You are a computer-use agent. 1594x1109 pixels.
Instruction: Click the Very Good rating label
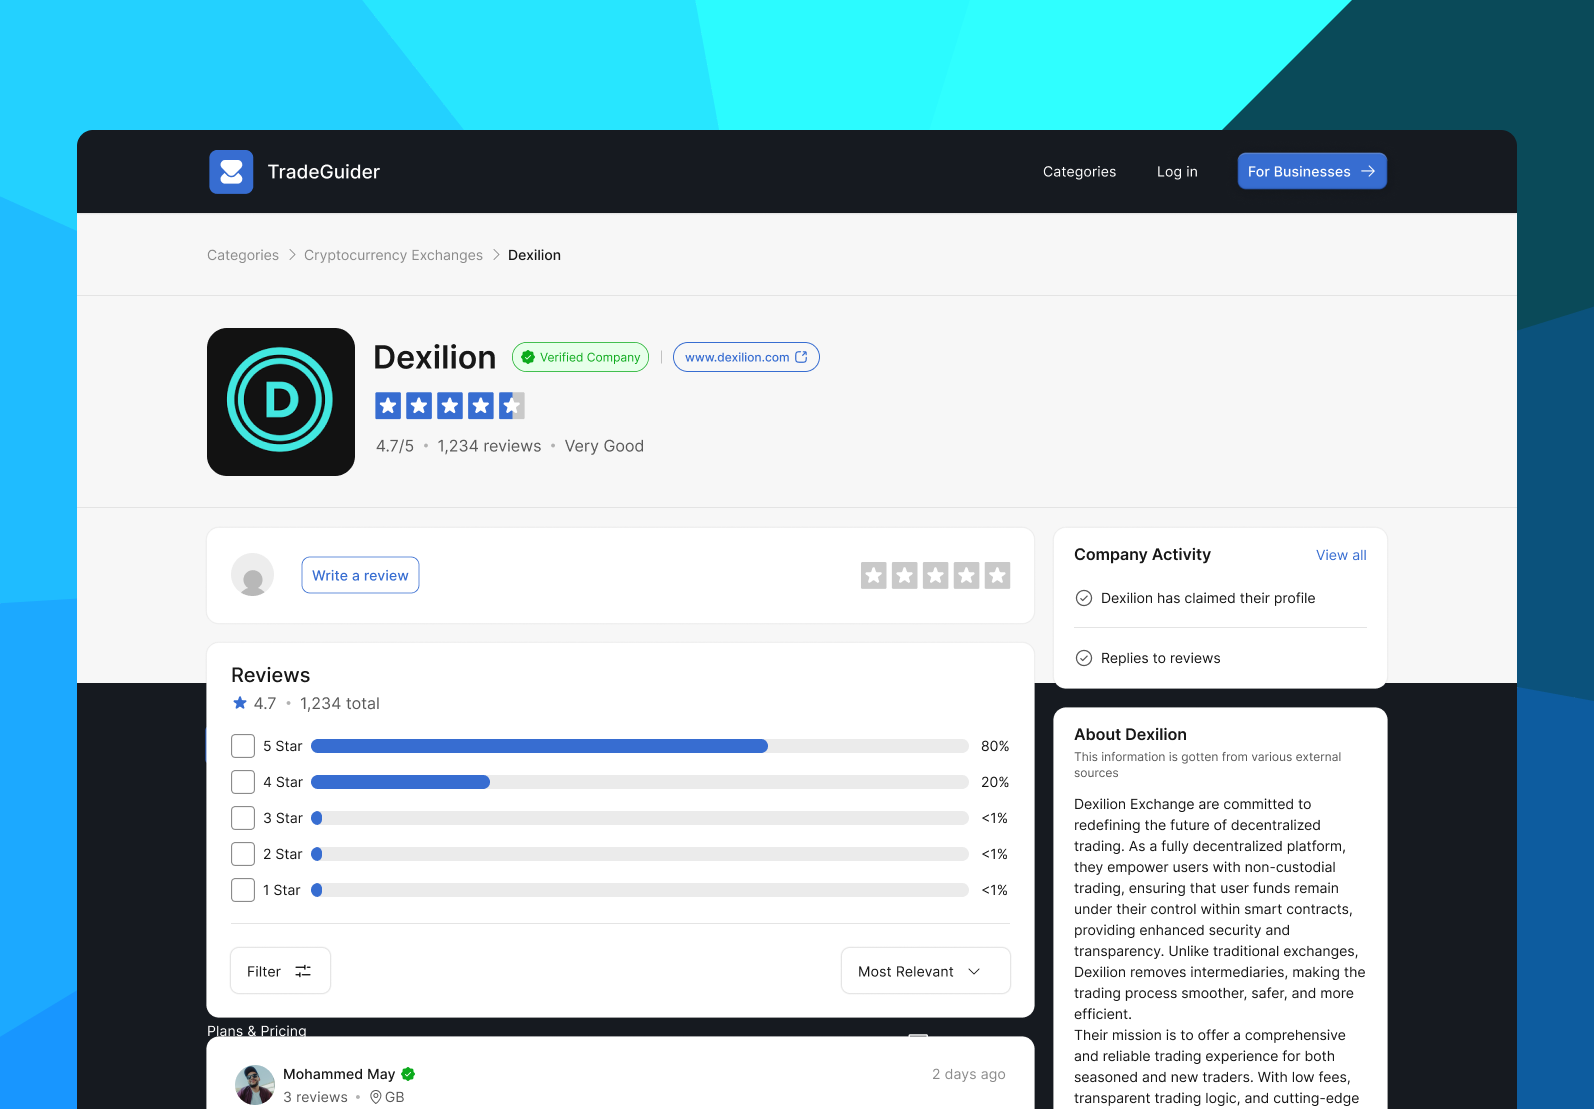(604, 446)
